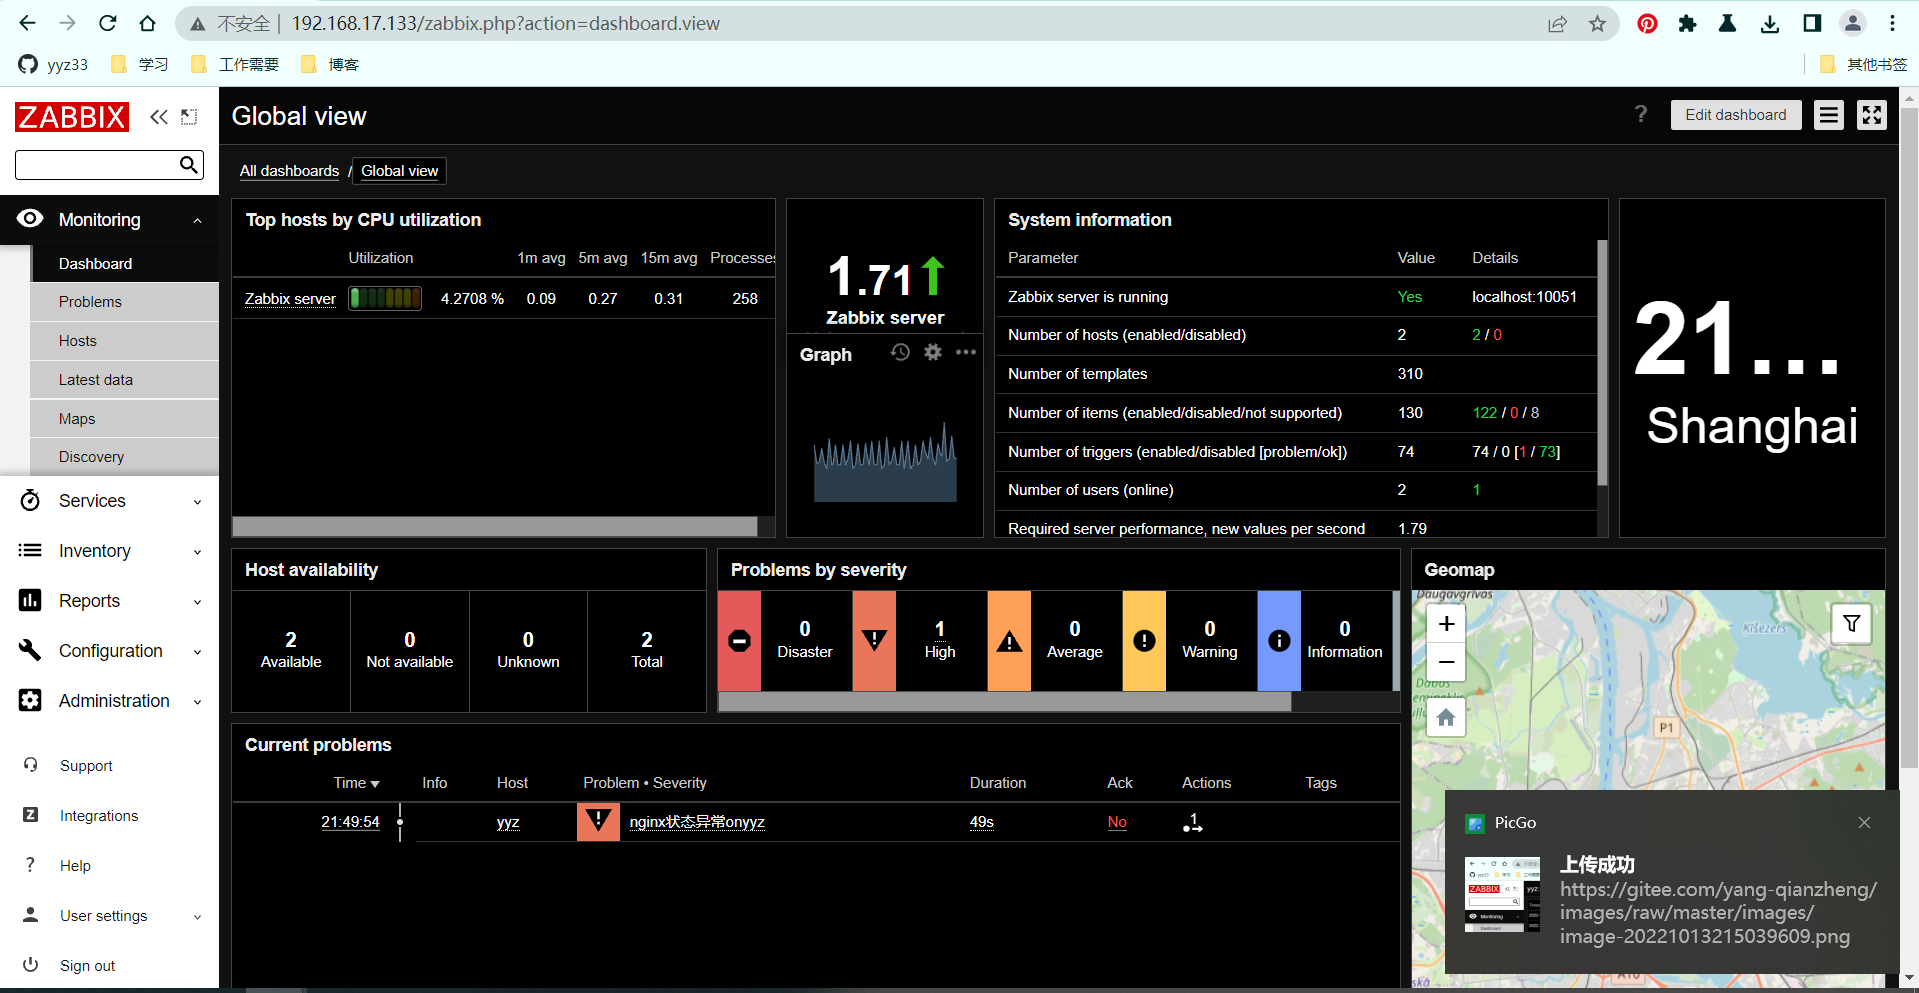Screen dimensions: 1919x993
Task: Expand the Administration menu section
Action: click(197, 702)
